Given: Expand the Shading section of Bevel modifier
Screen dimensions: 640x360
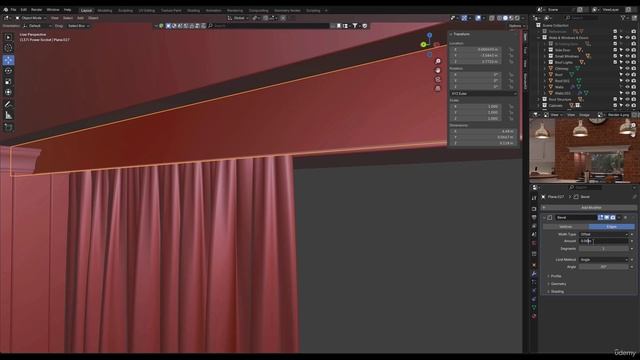Looking at the screenshot, I should (x=556, y=291).
